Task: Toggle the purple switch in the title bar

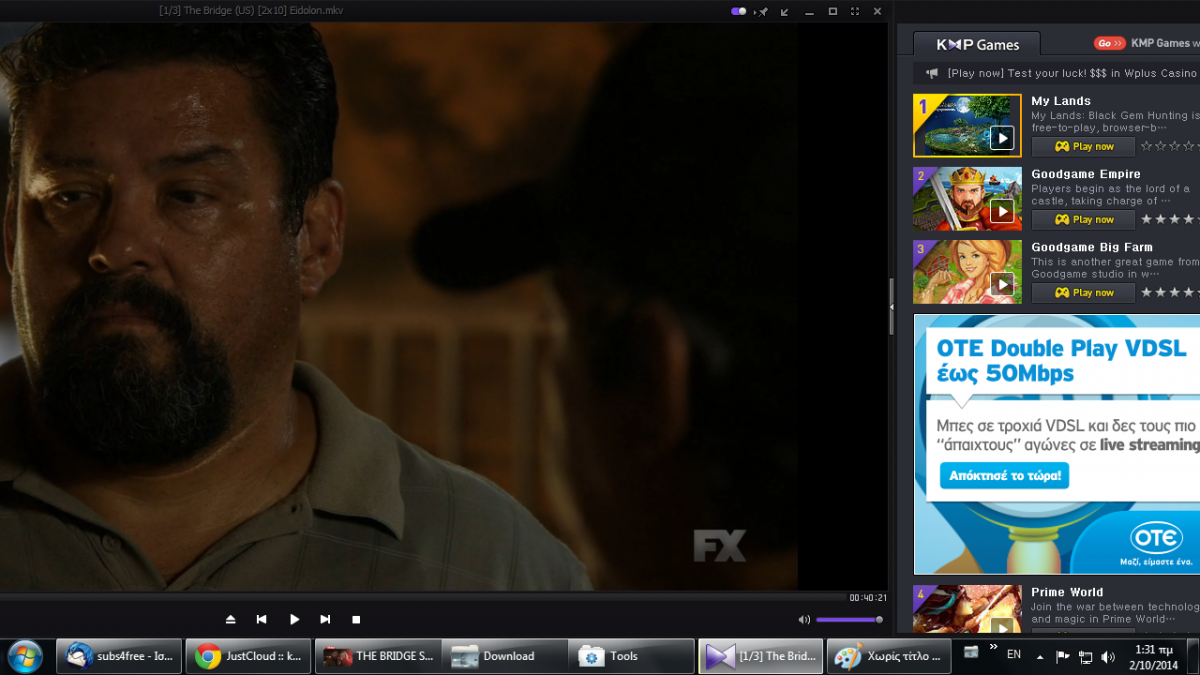Action: point(739,11)
